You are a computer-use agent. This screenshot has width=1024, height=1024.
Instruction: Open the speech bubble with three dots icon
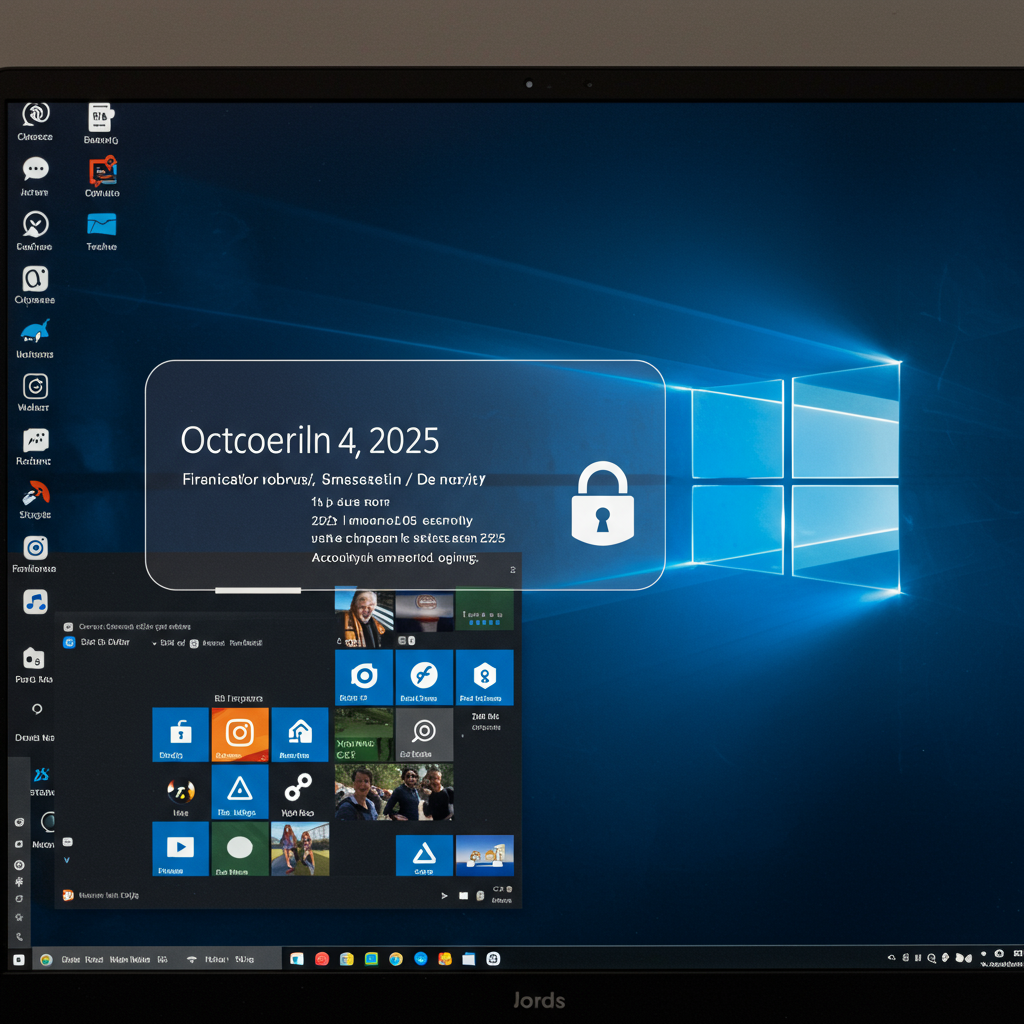point(35,169)
